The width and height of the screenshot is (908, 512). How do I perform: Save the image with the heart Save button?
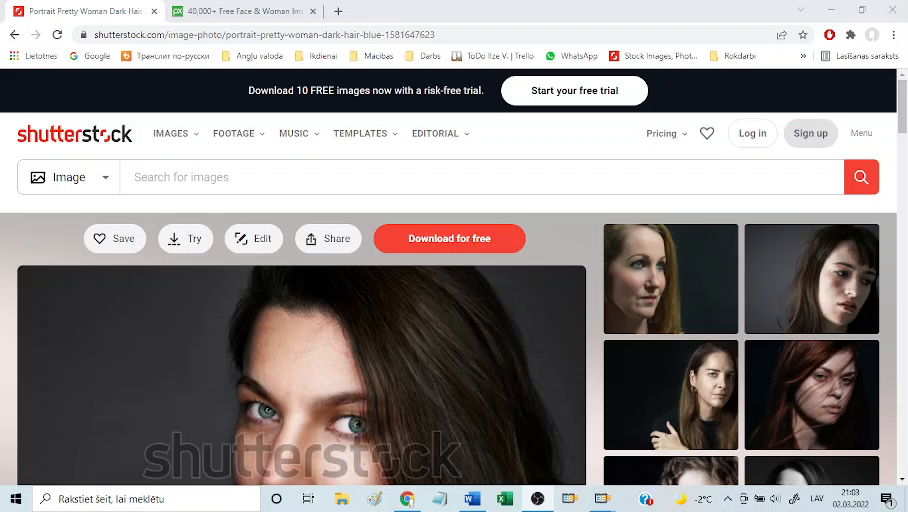pyautogui.click(x=115, y=239)
